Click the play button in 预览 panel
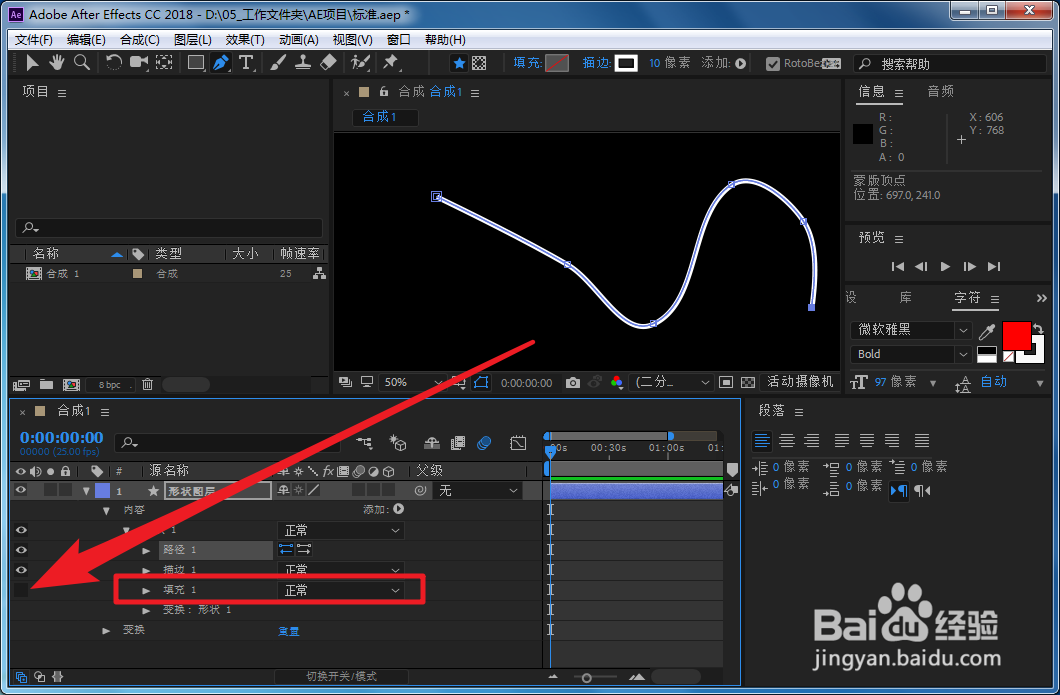The height and width of the screenshot is (695, 1060). (x=945, y=266)
